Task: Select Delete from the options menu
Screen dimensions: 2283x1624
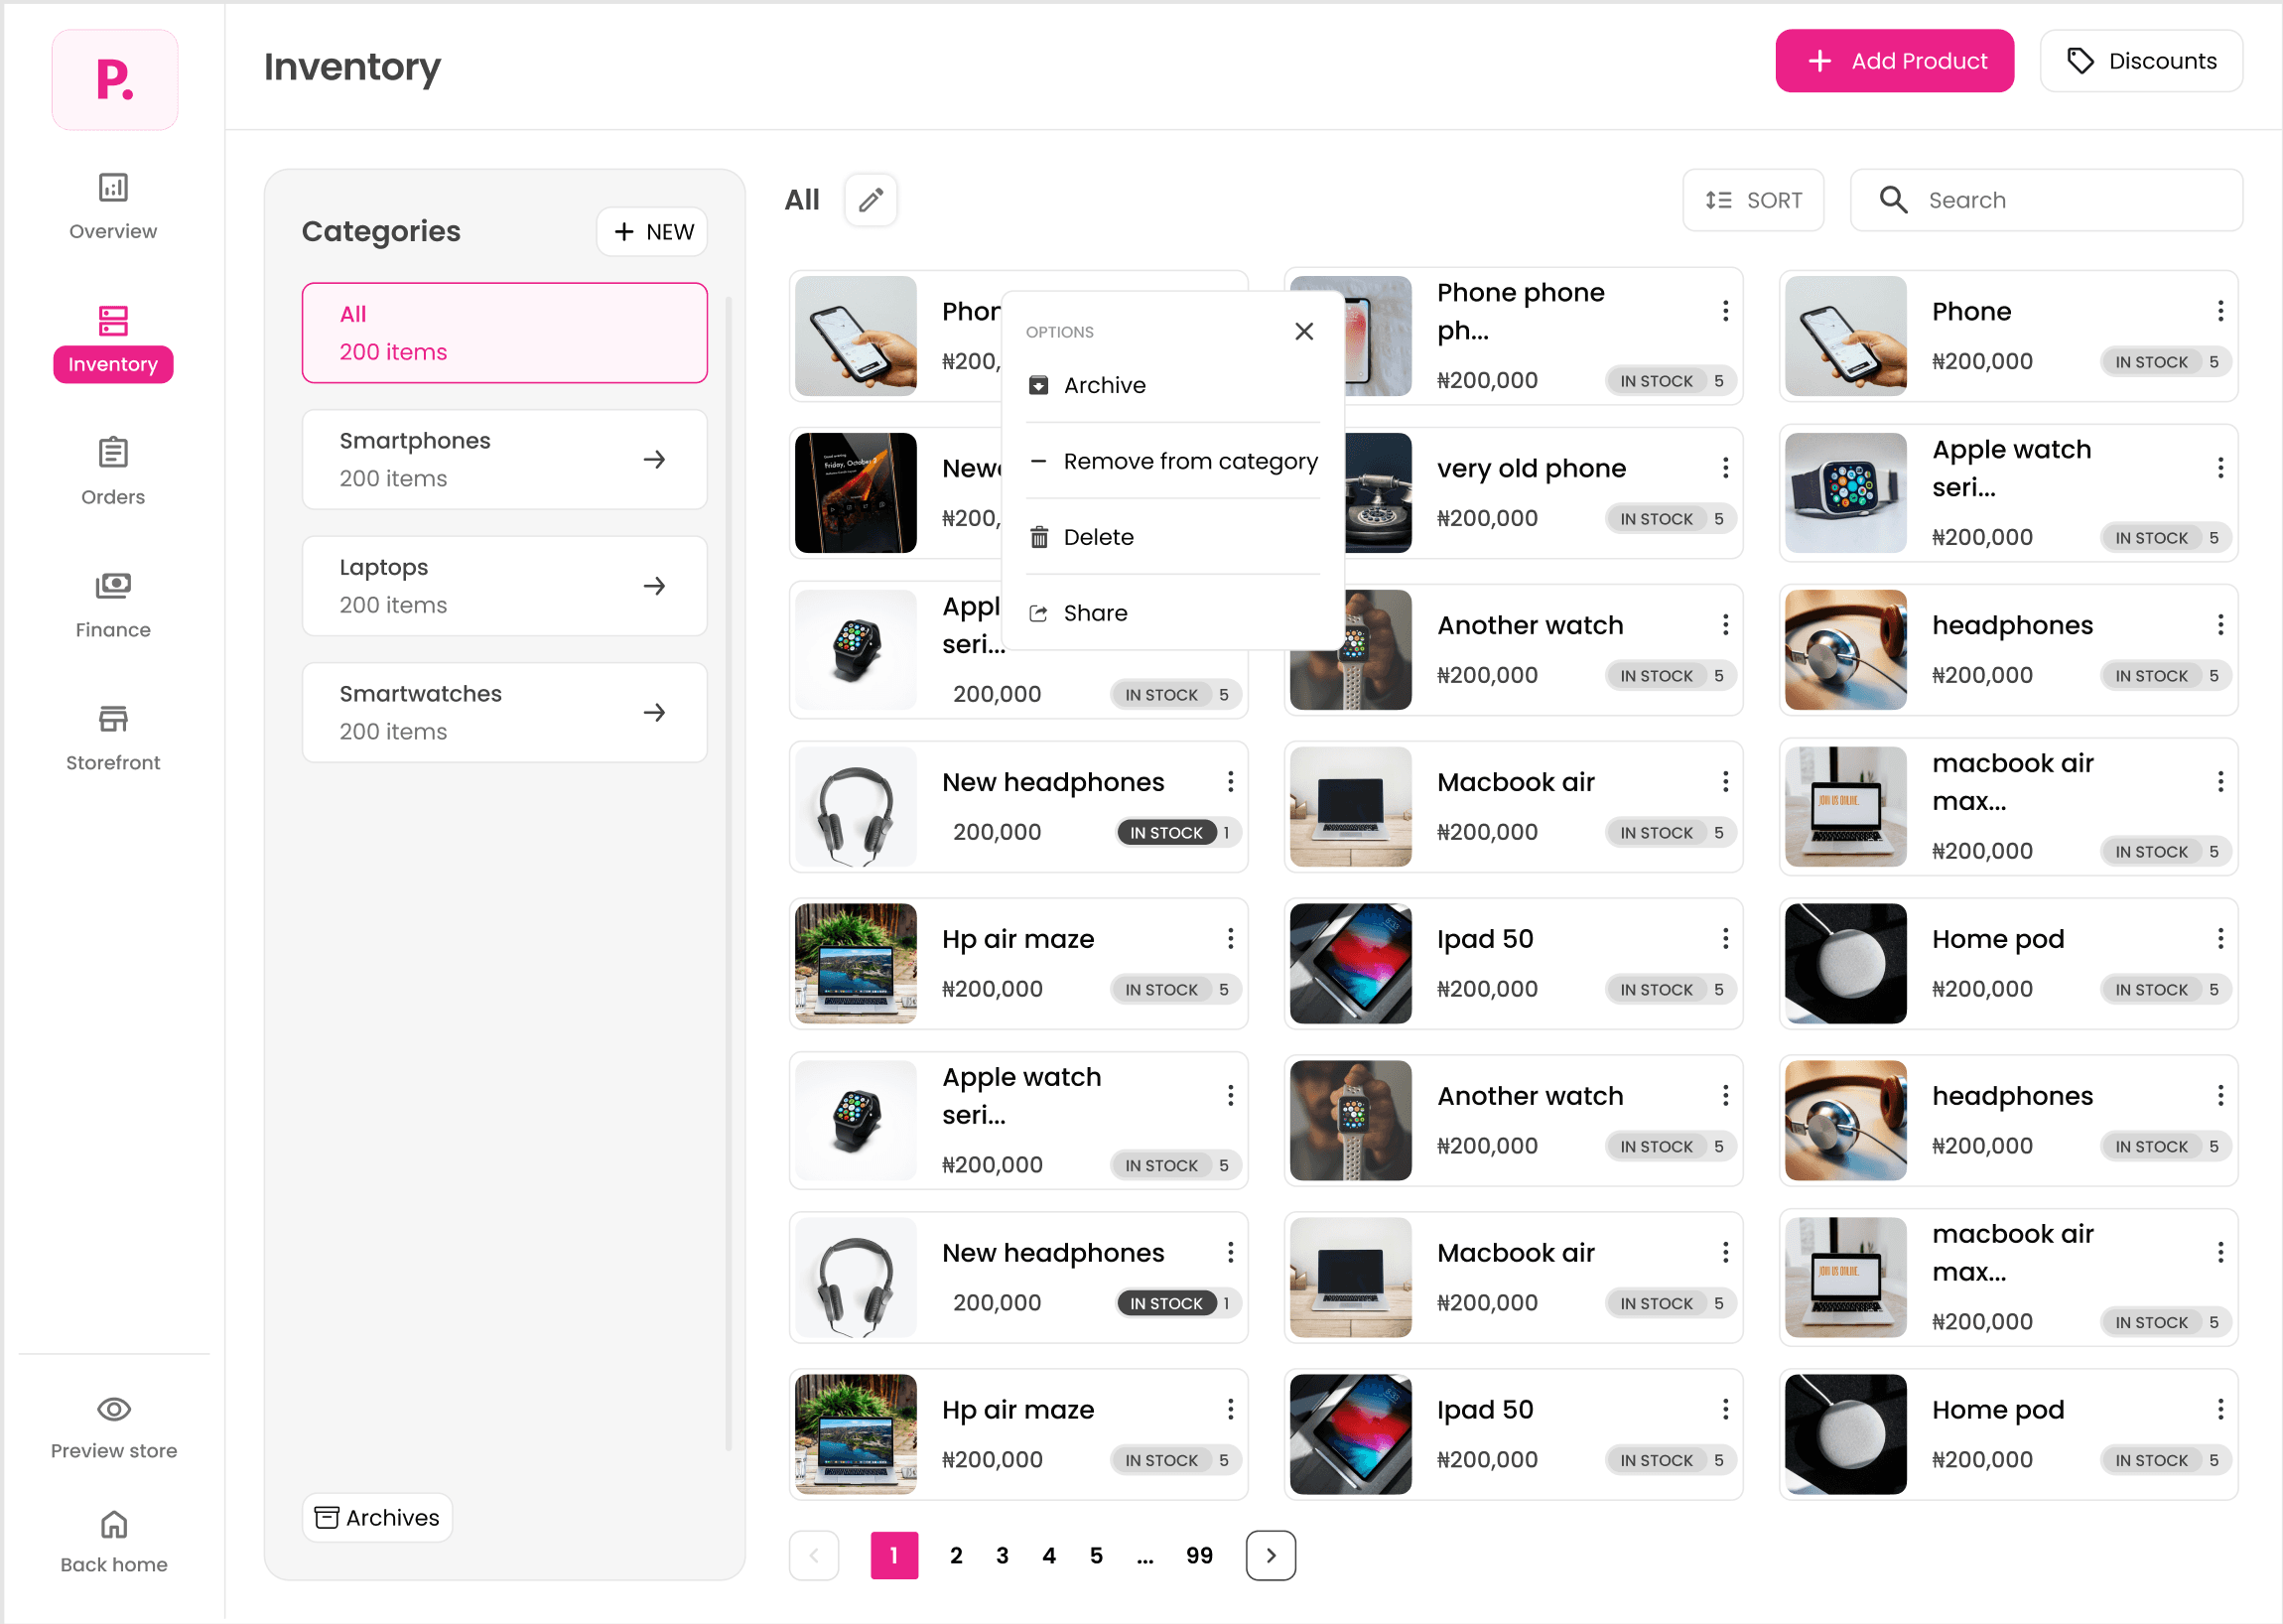Action: [x=1098, y=537]
